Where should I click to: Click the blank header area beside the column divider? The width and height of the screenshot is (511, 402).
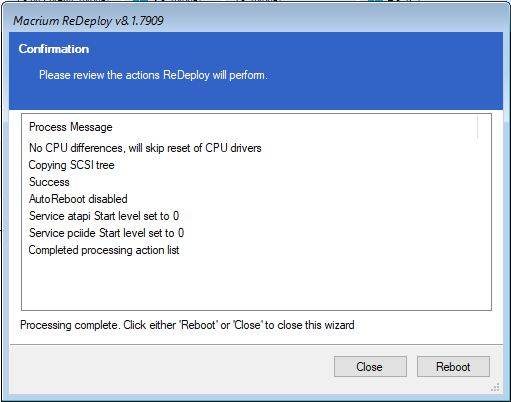coord(485,127)
